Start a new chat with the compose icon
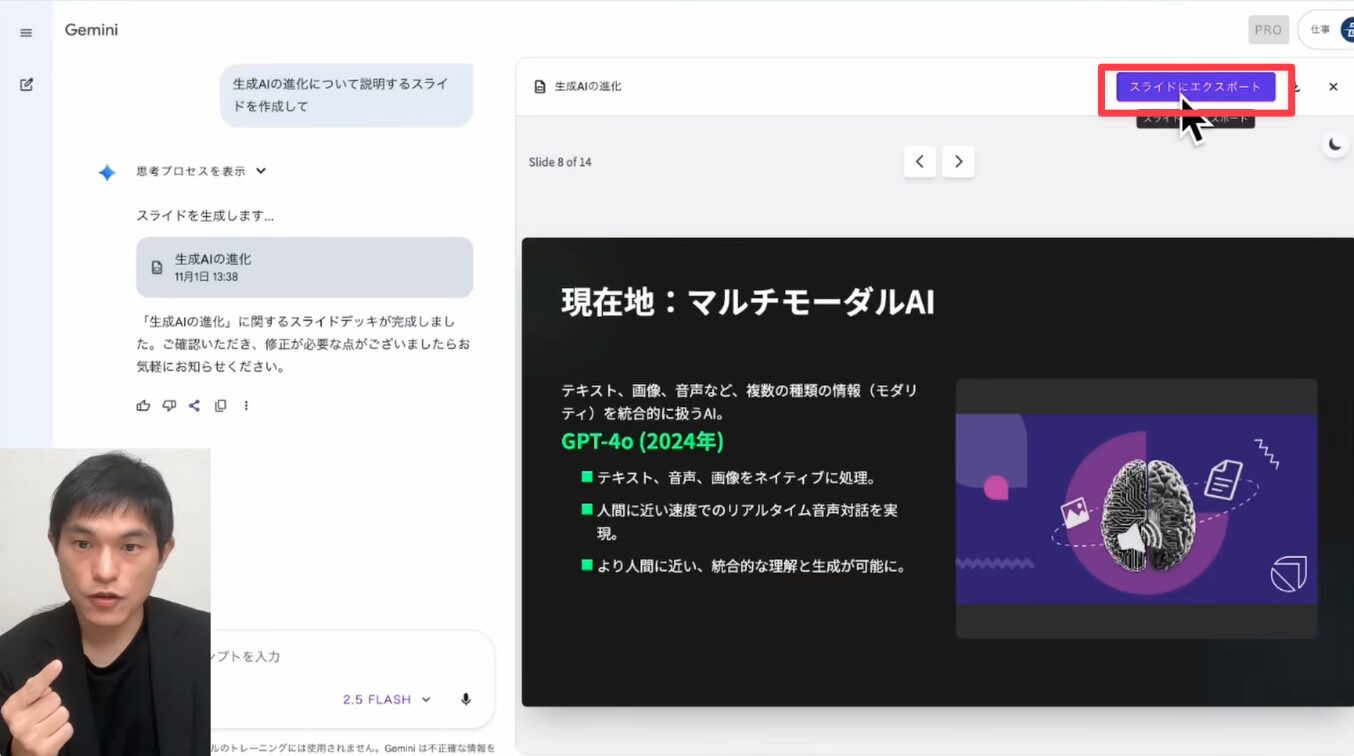 tap(26, 85)
